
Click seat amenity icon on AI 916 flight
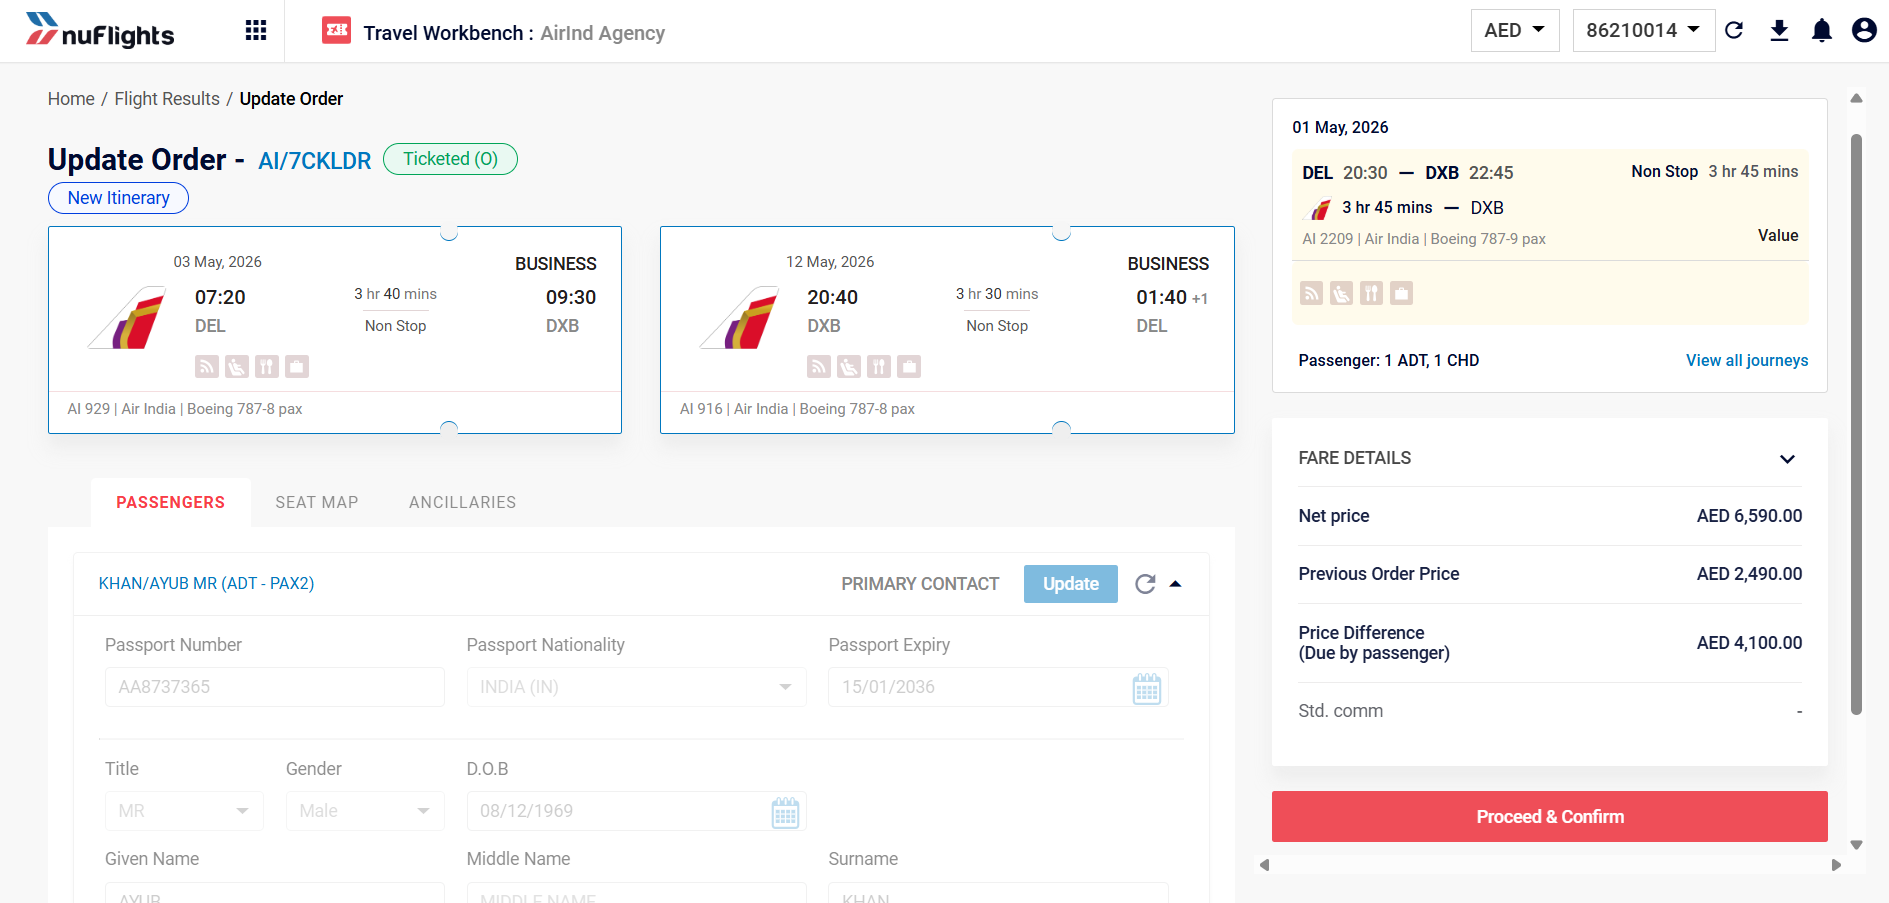(849, 367)
